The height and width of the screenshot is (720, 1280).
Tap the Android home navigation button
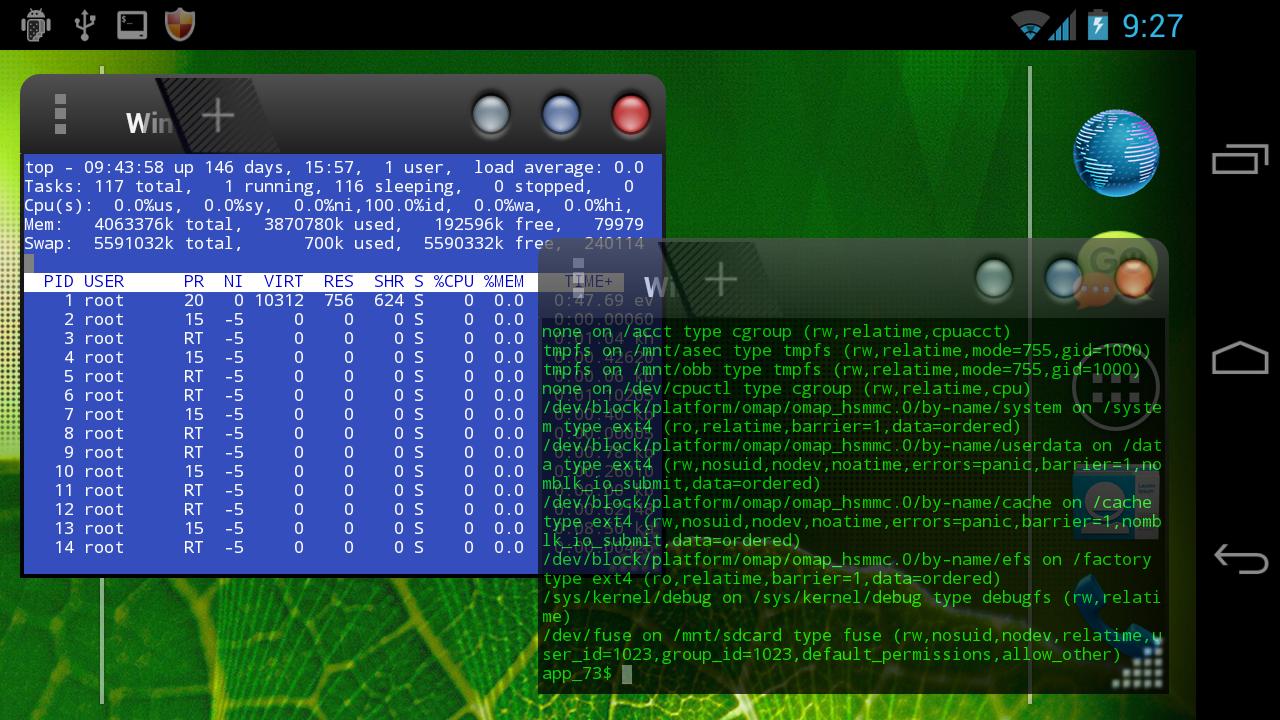(1240, 359)
